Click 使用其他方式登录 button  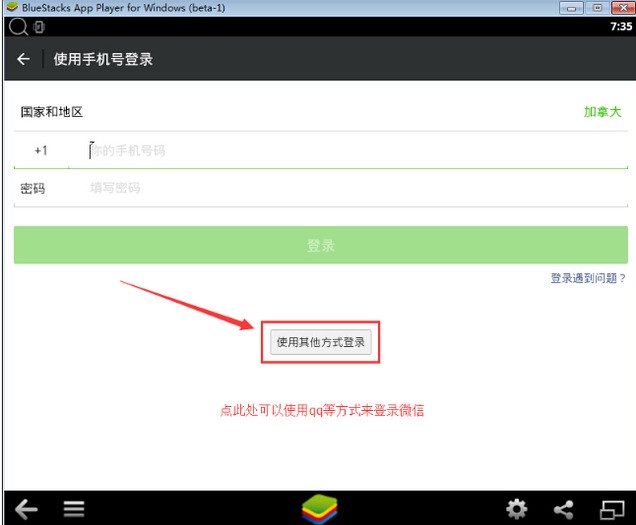(320, 342)
